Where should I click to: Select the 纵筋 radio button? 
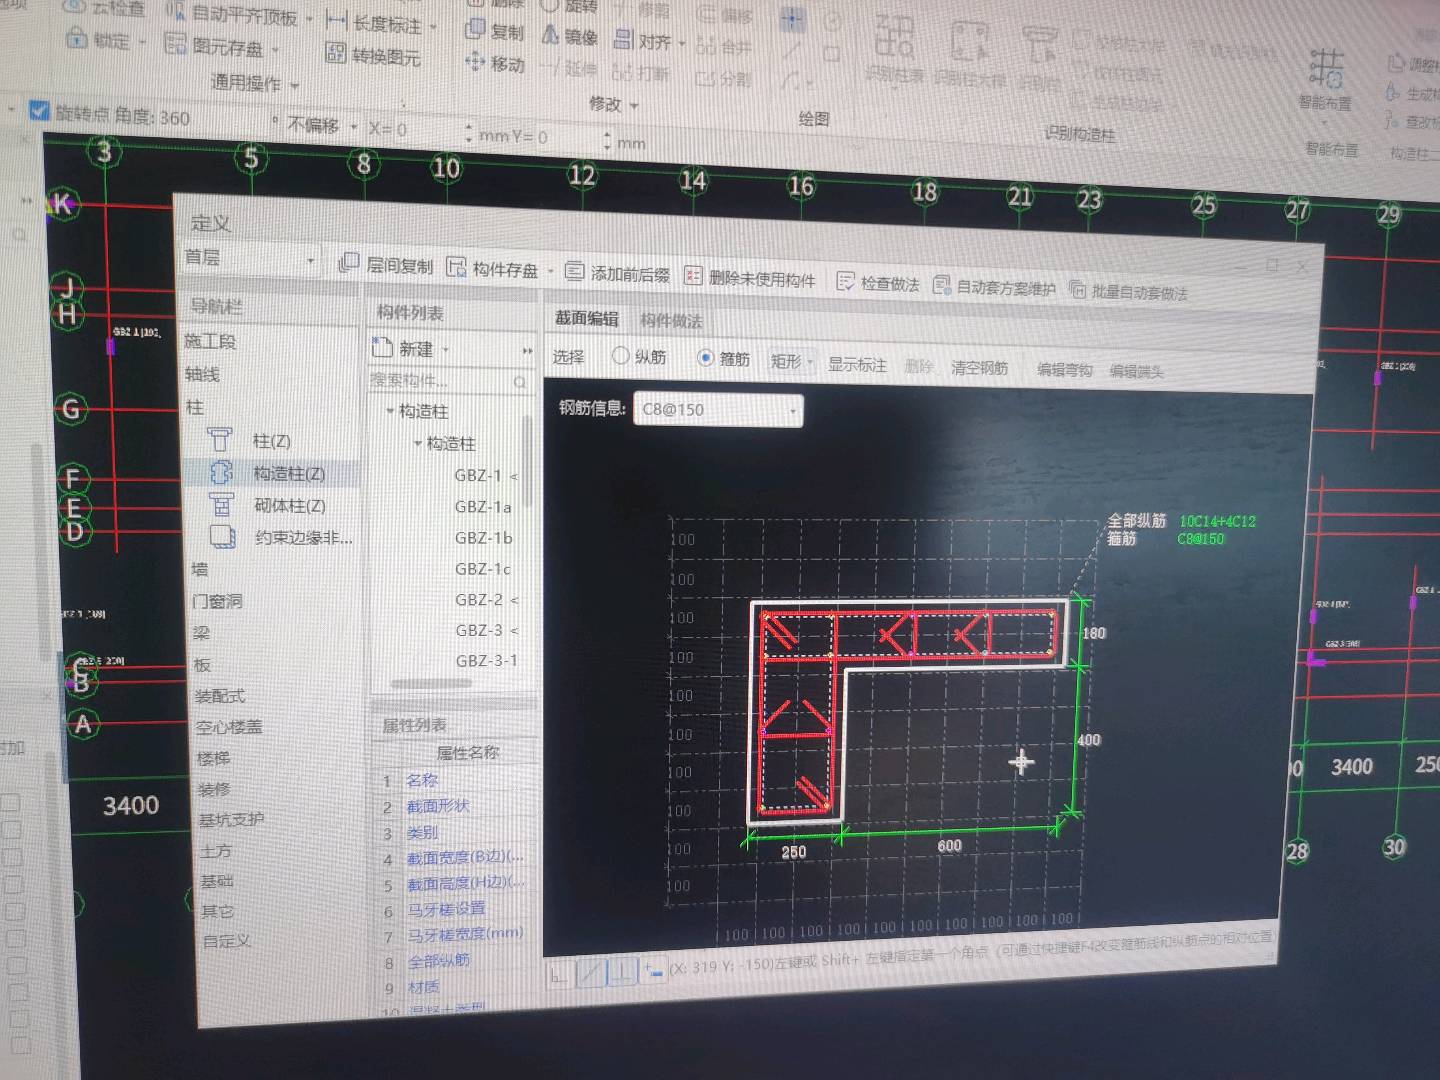coord(620,355)
